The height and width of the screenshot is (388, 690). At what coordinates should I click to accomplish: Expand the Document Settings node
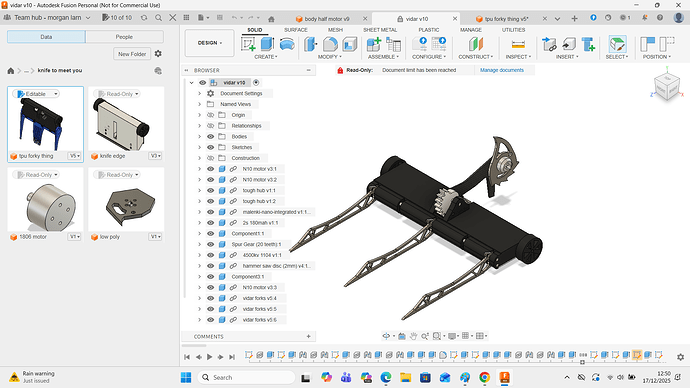coord(199,93)
